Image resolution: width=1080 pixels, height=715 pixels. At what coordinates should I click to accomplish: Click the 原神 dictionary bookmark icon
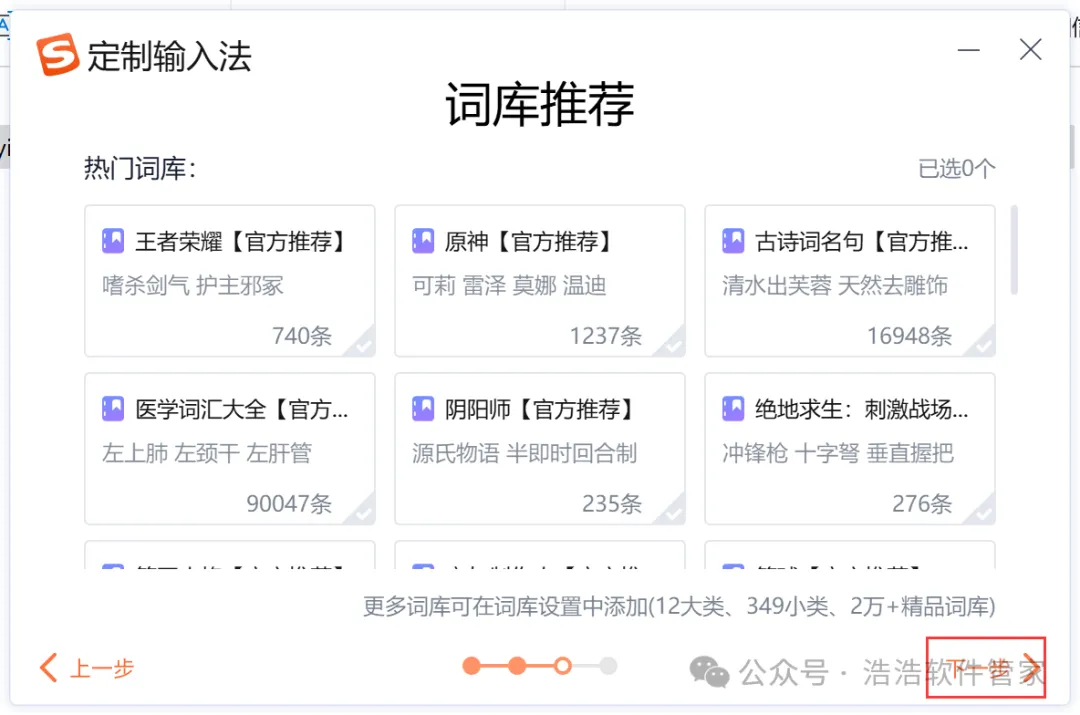pyautogui.click(x=423, y=241)
